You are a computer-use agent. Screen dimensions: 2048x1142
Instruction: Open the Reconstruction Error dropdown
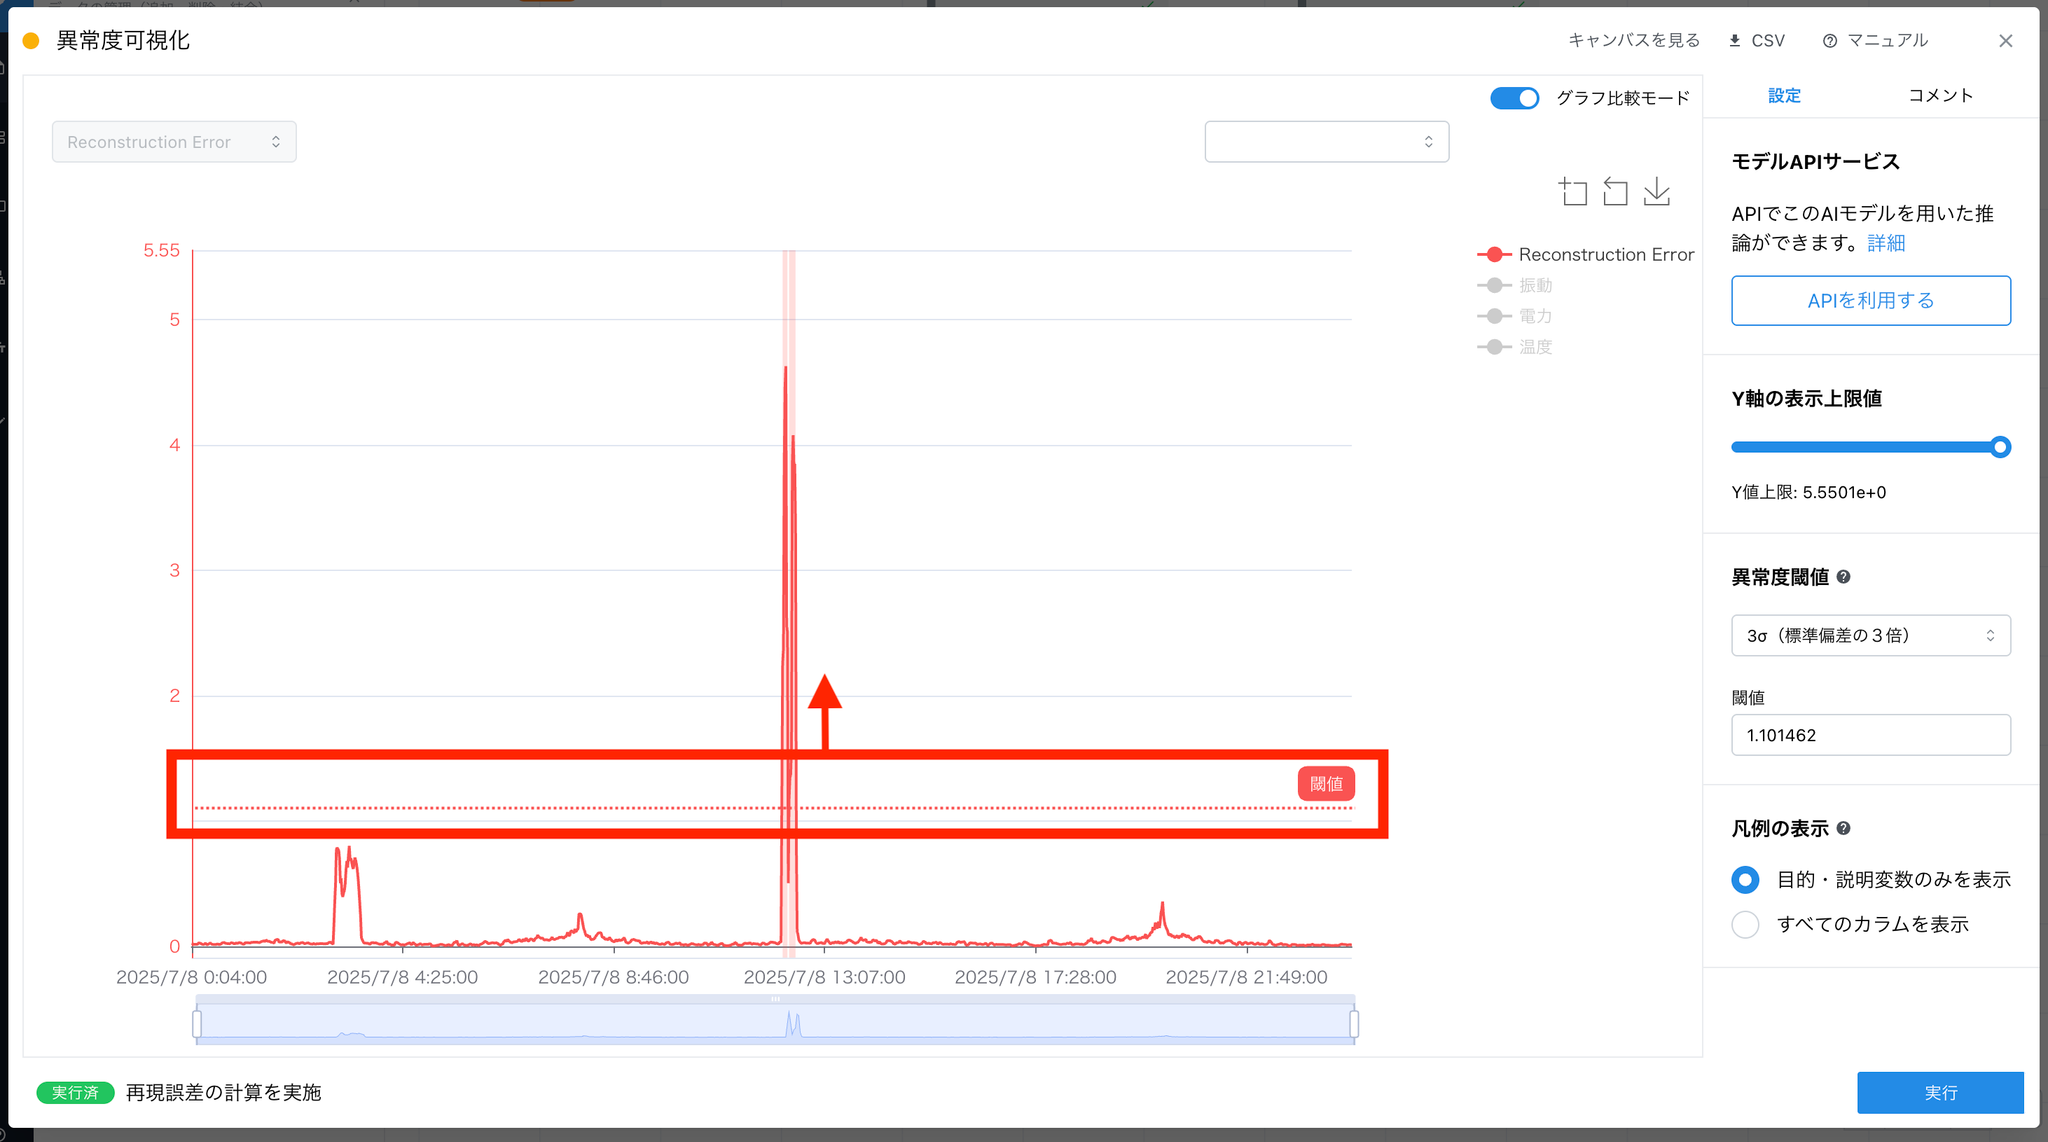[174, 142]
